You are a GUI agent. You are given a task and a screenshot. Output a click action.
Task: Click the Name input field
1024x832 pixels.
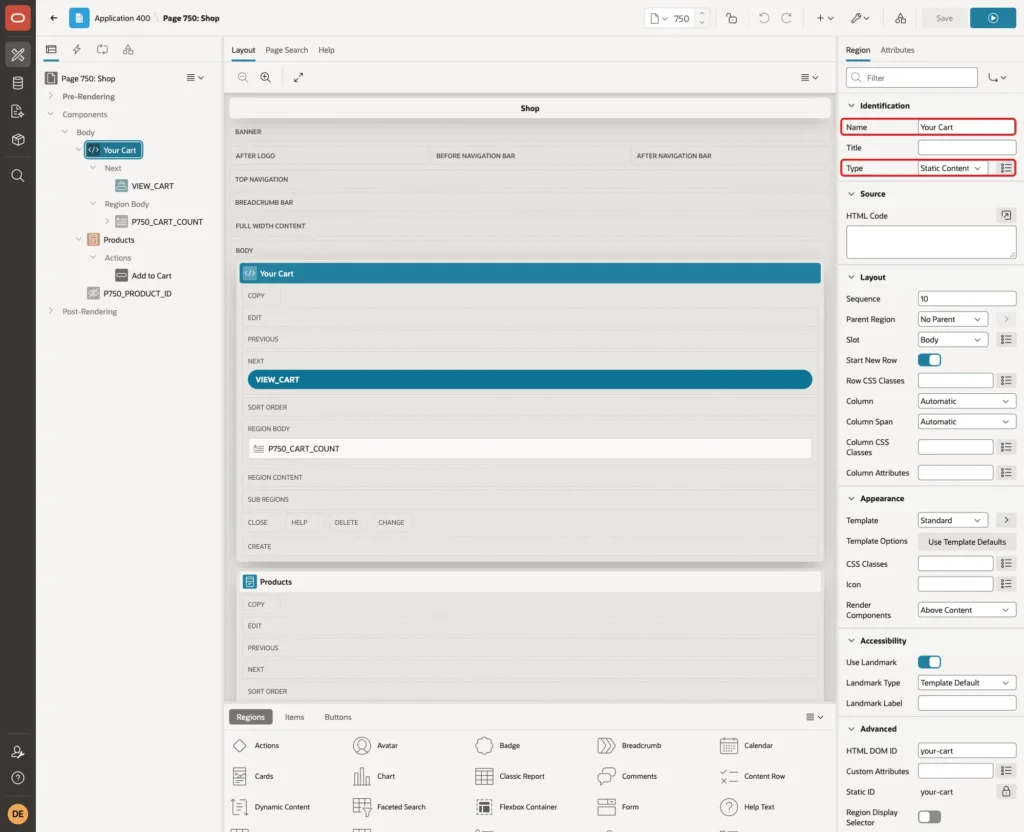[x=966, y=127]
